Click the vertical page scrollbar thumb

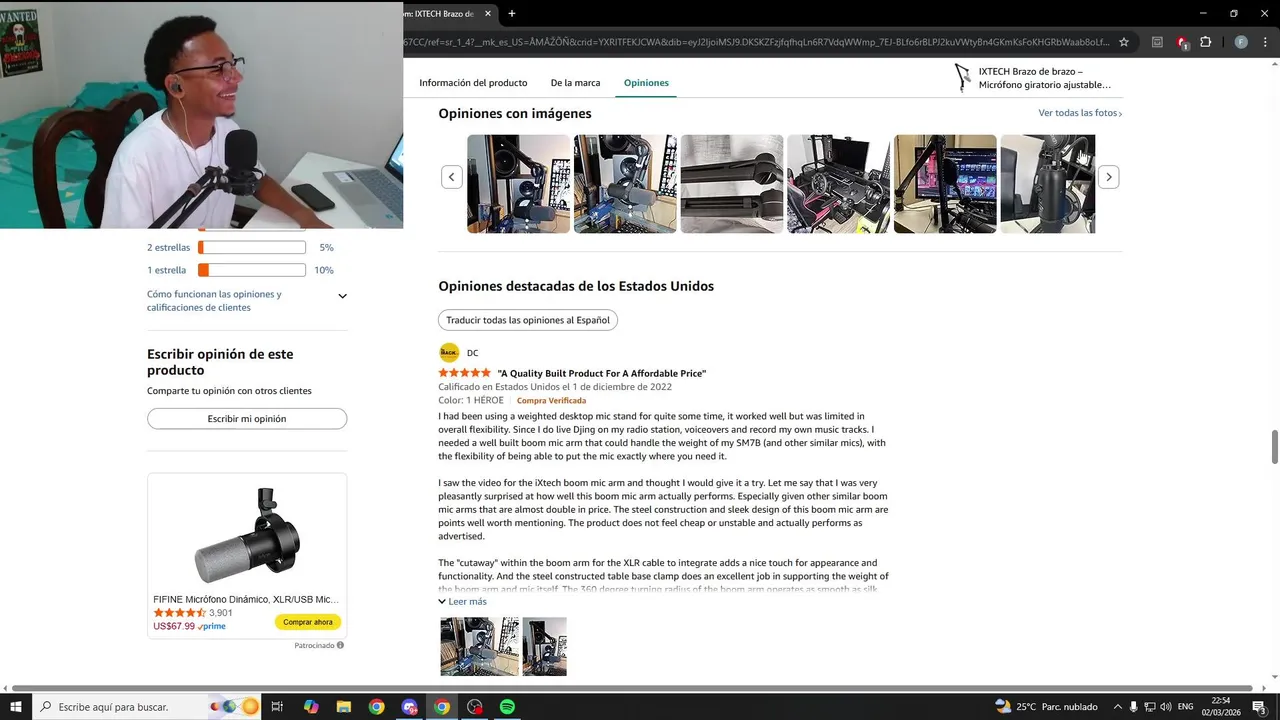[x=1274, y=447]
